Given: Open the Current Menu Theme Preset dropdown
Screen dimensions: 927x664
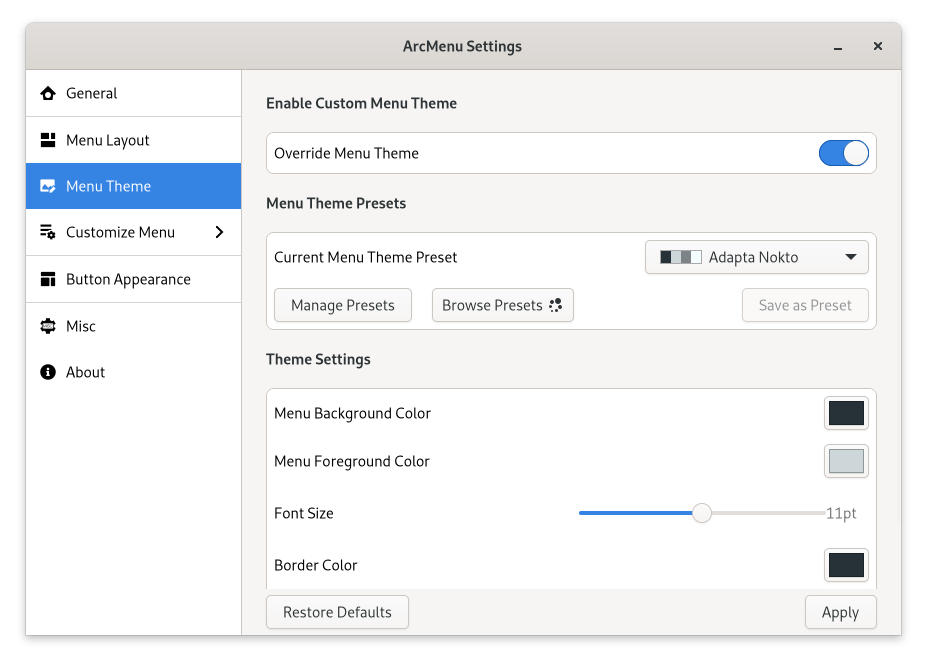Looking at the screenshot, I should (756, 257).
